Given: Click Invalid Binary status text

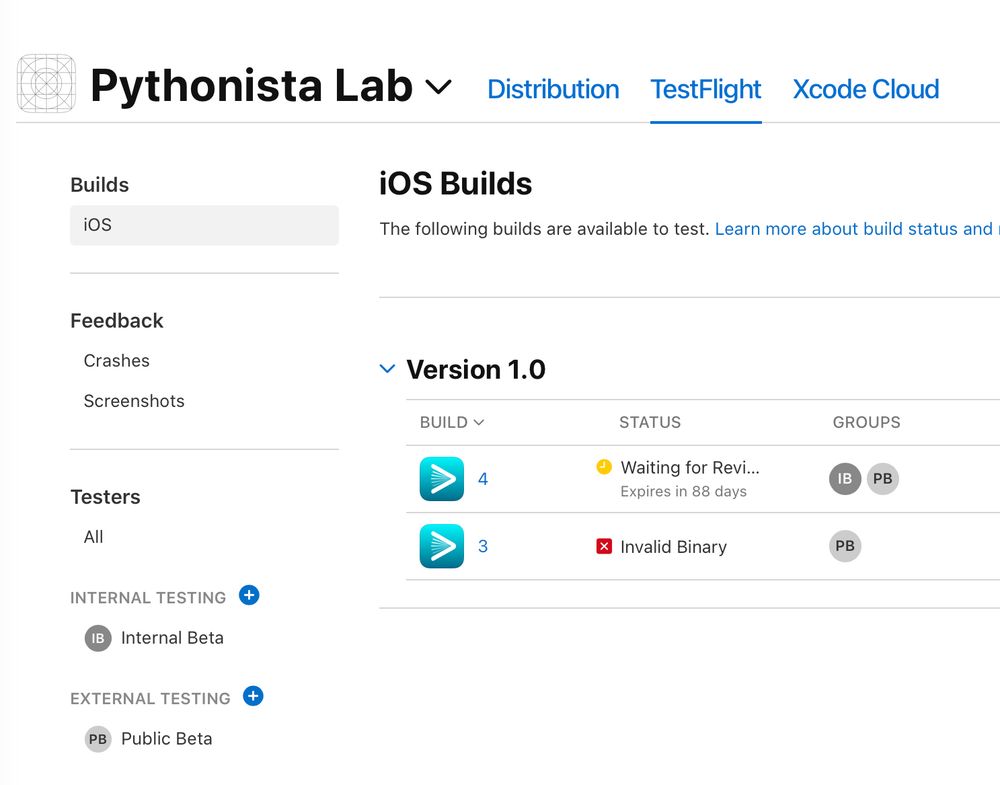Looking at the screenshot, I should coord(673,547).
